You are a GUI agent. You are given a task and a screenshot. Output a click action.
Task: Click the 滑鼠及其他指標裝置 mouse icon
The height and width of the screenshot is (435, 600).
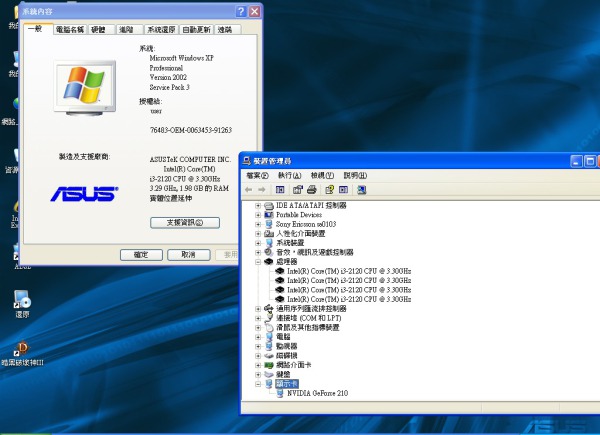coord(269,327)
